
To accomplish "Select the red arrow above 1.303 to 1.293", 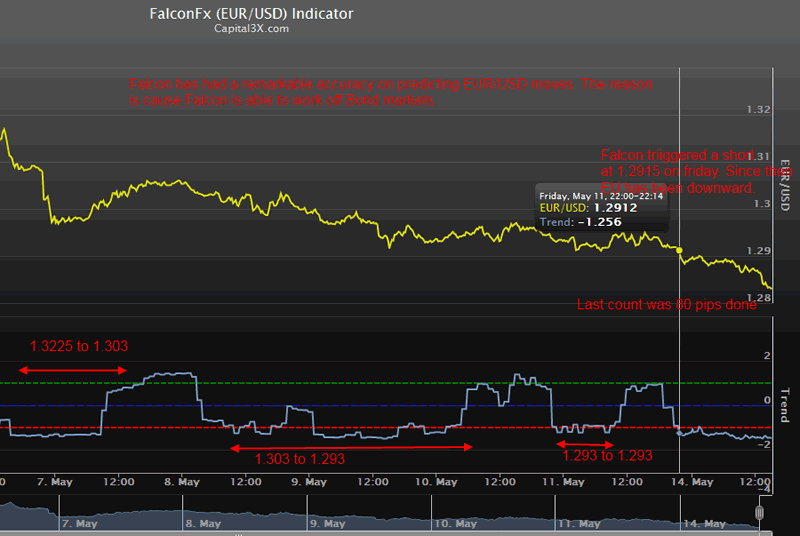I will [x=351, y=448].
